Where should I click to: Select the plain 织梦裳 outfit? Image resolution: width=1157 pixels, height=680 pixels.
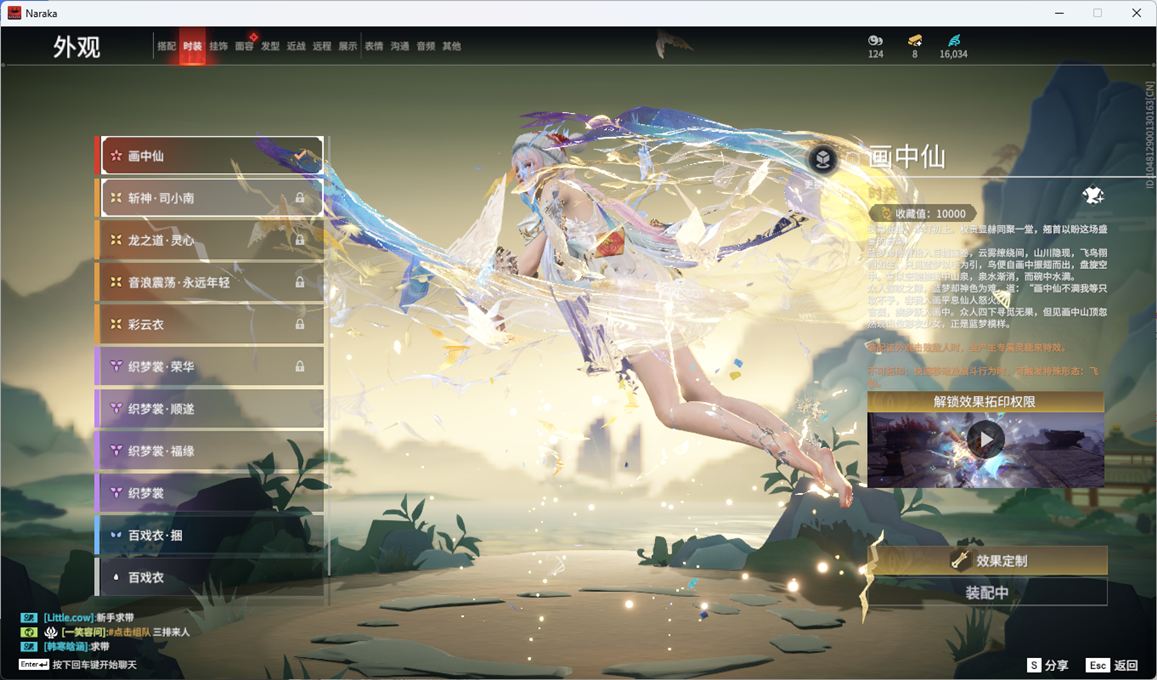click(210, 492)
